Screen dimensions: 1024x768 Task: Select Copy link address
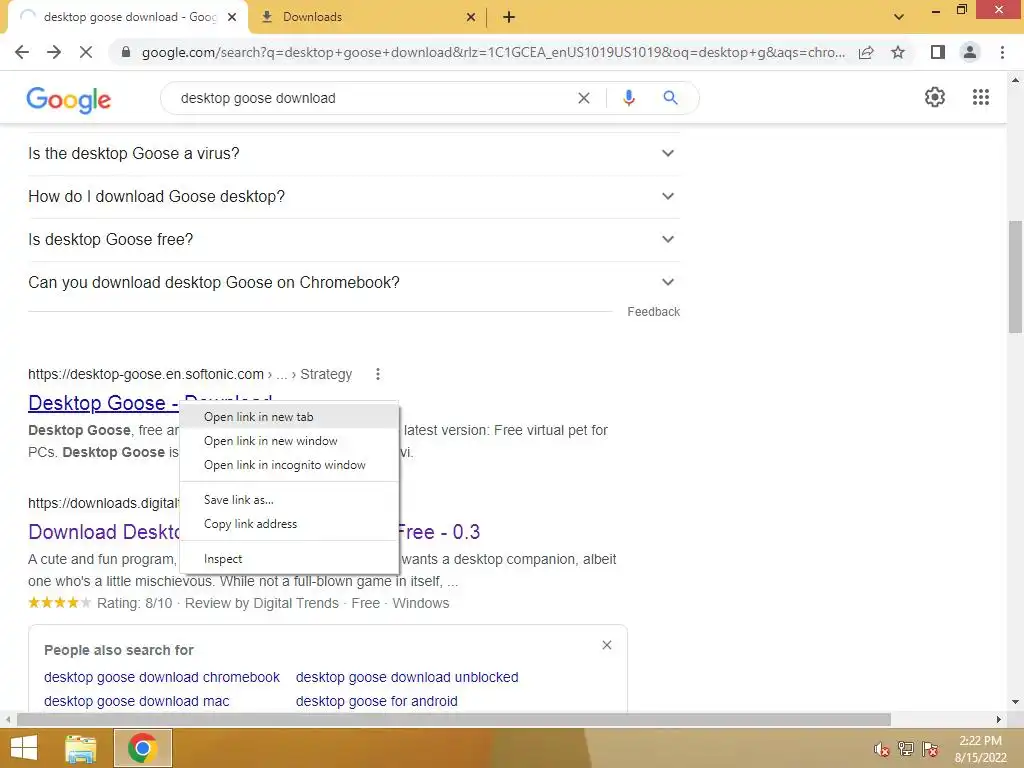pyautogui.click(x=289, y=524)
